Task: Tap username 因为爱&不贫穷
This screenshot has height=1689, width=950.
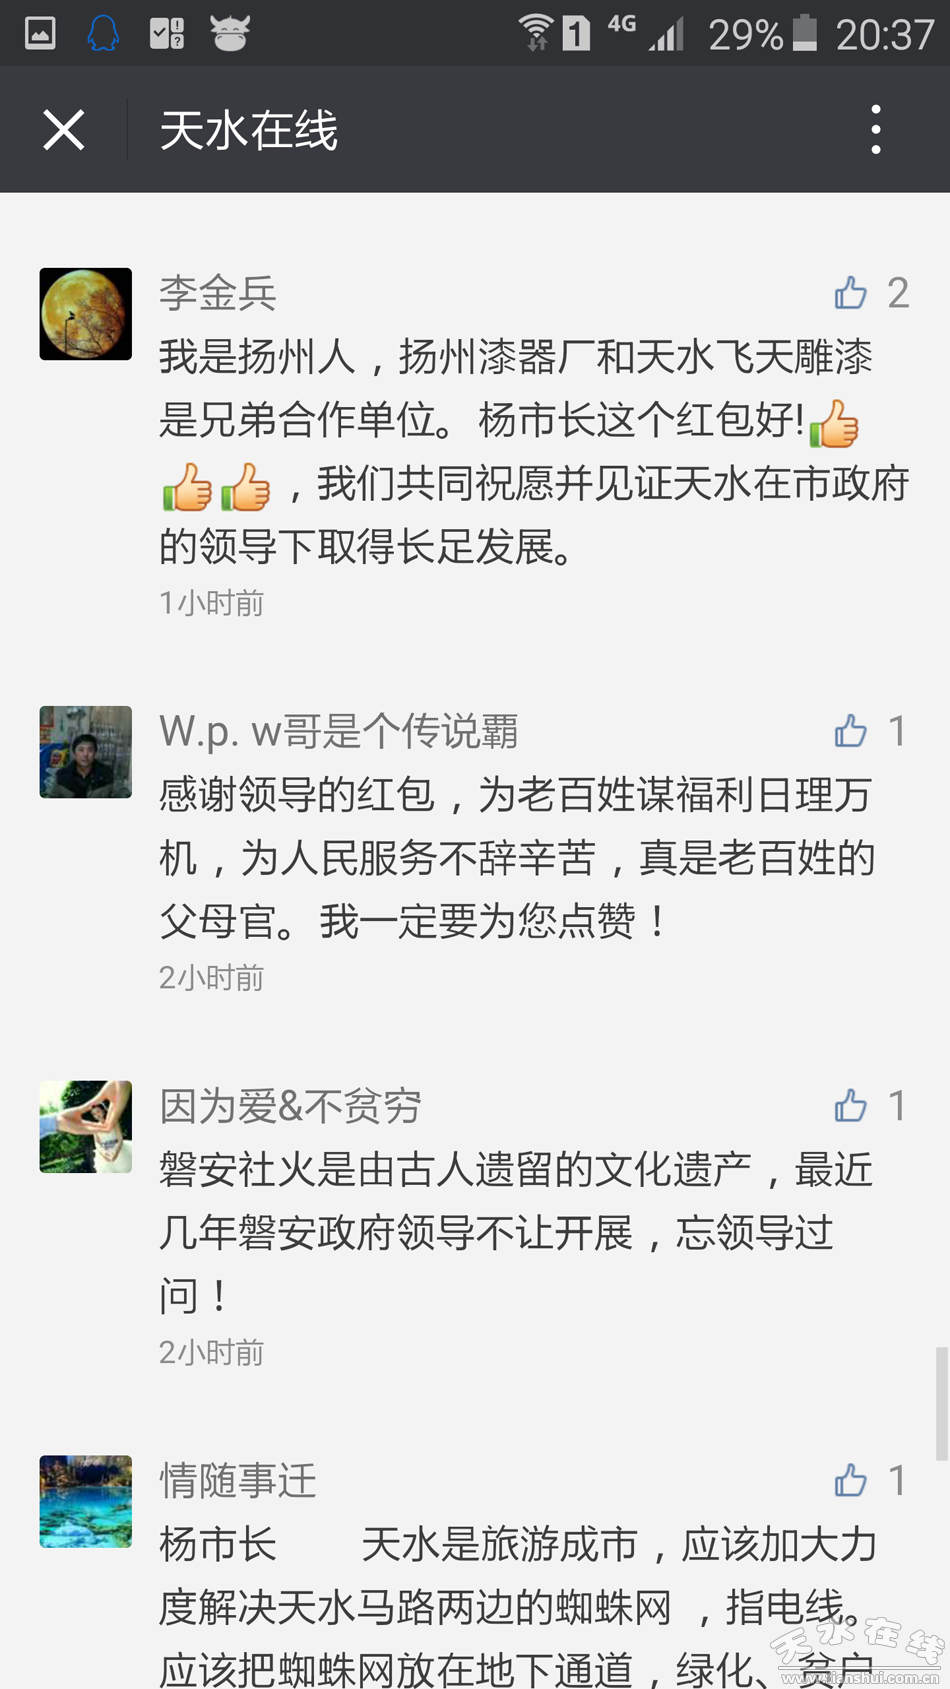Action: [x=291, y=1106]
